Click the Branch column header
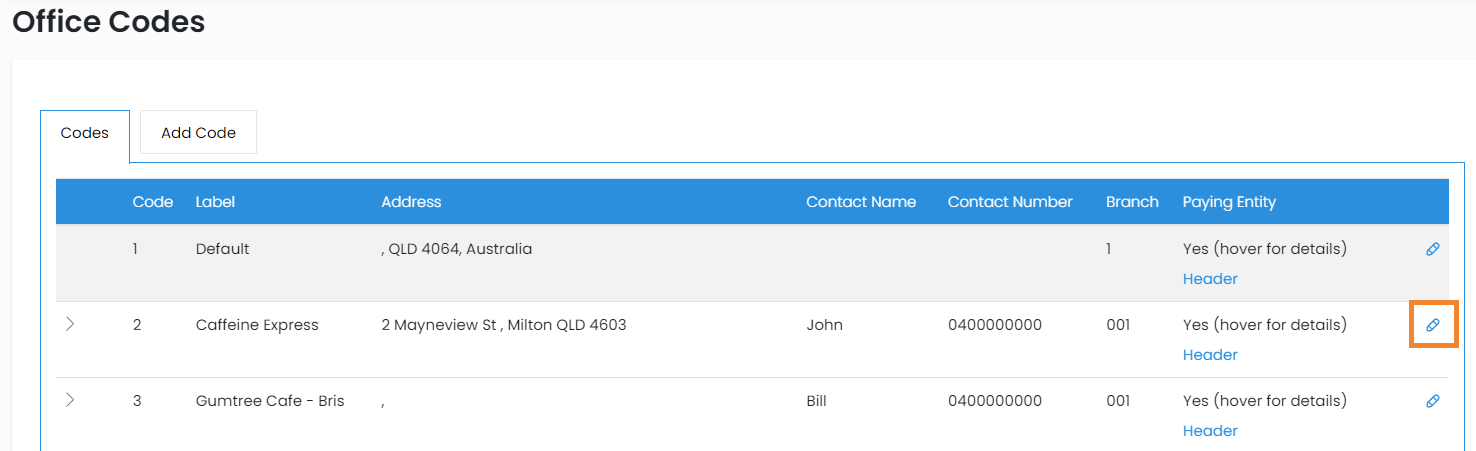 (x=1132, y=202)
